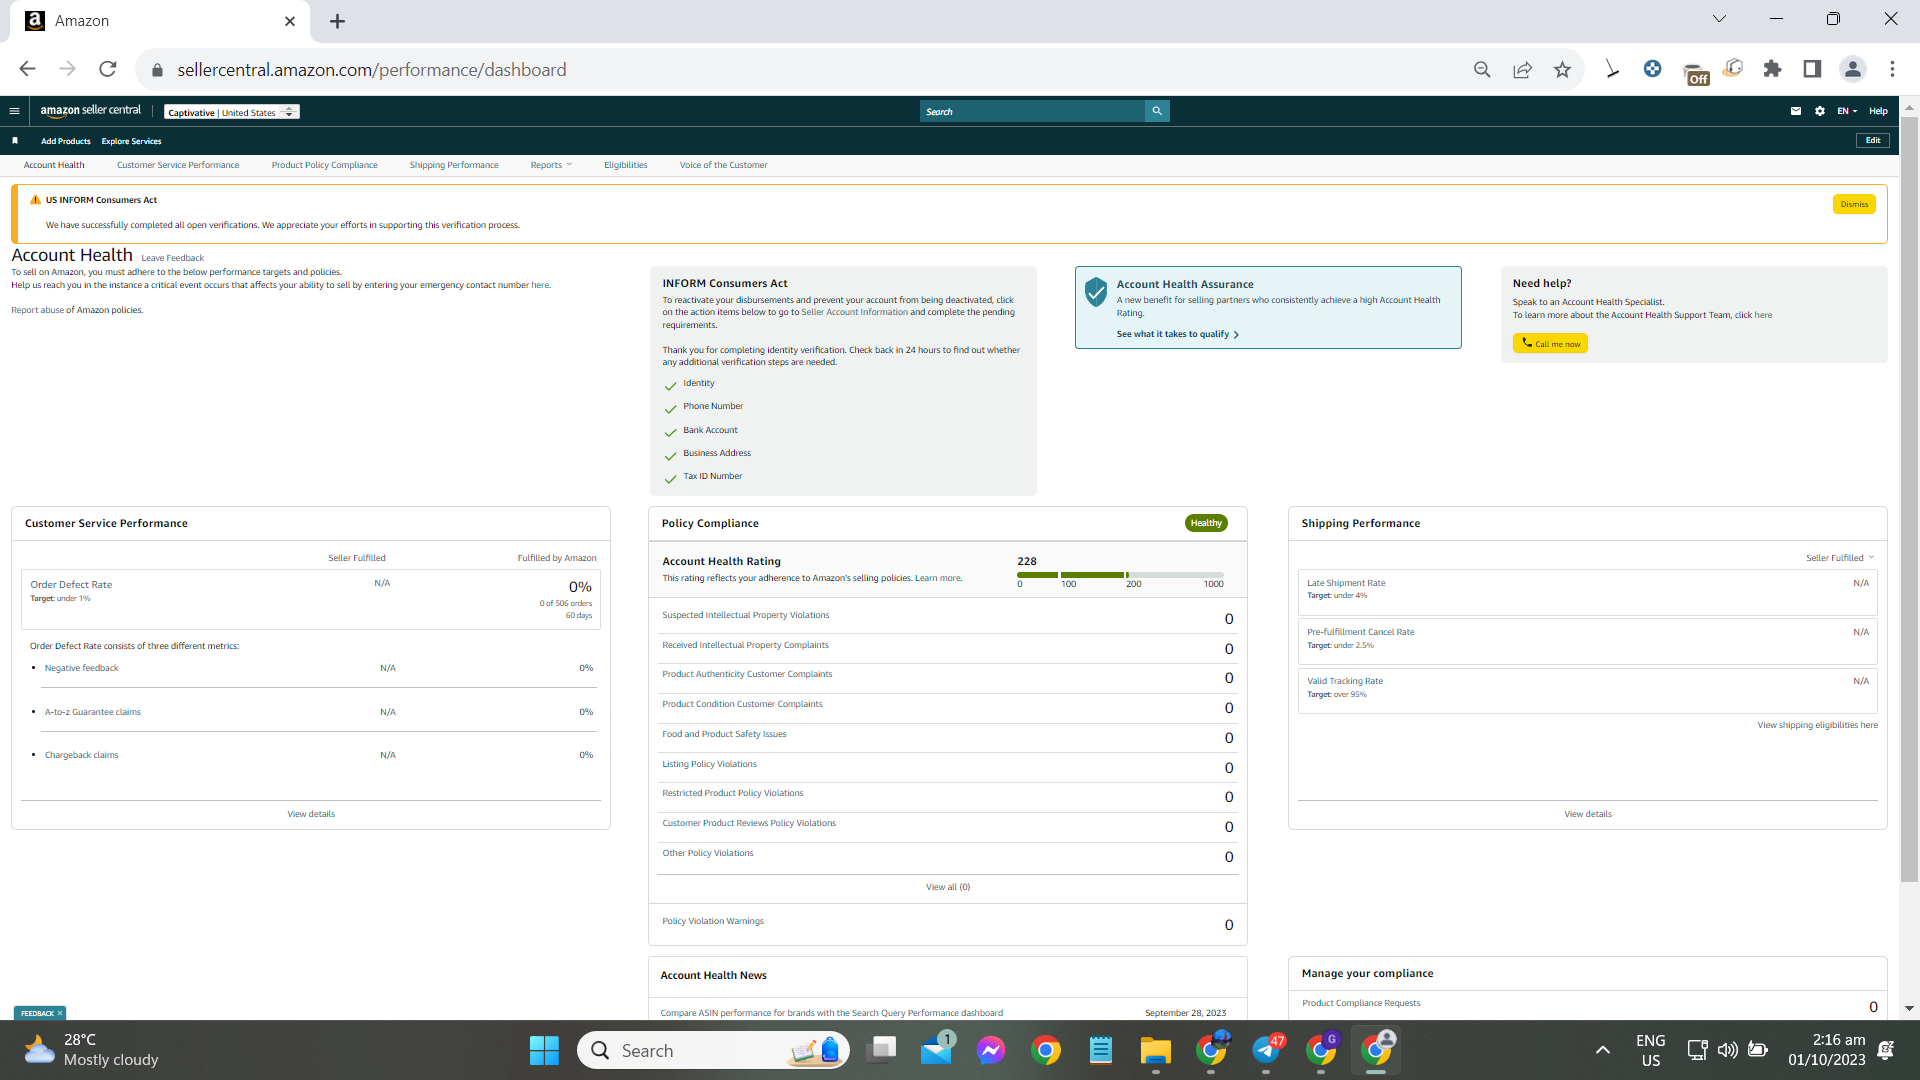Open the Chrome three-dot menu
The image size is (1920, 1080).
pos(1892,69)
